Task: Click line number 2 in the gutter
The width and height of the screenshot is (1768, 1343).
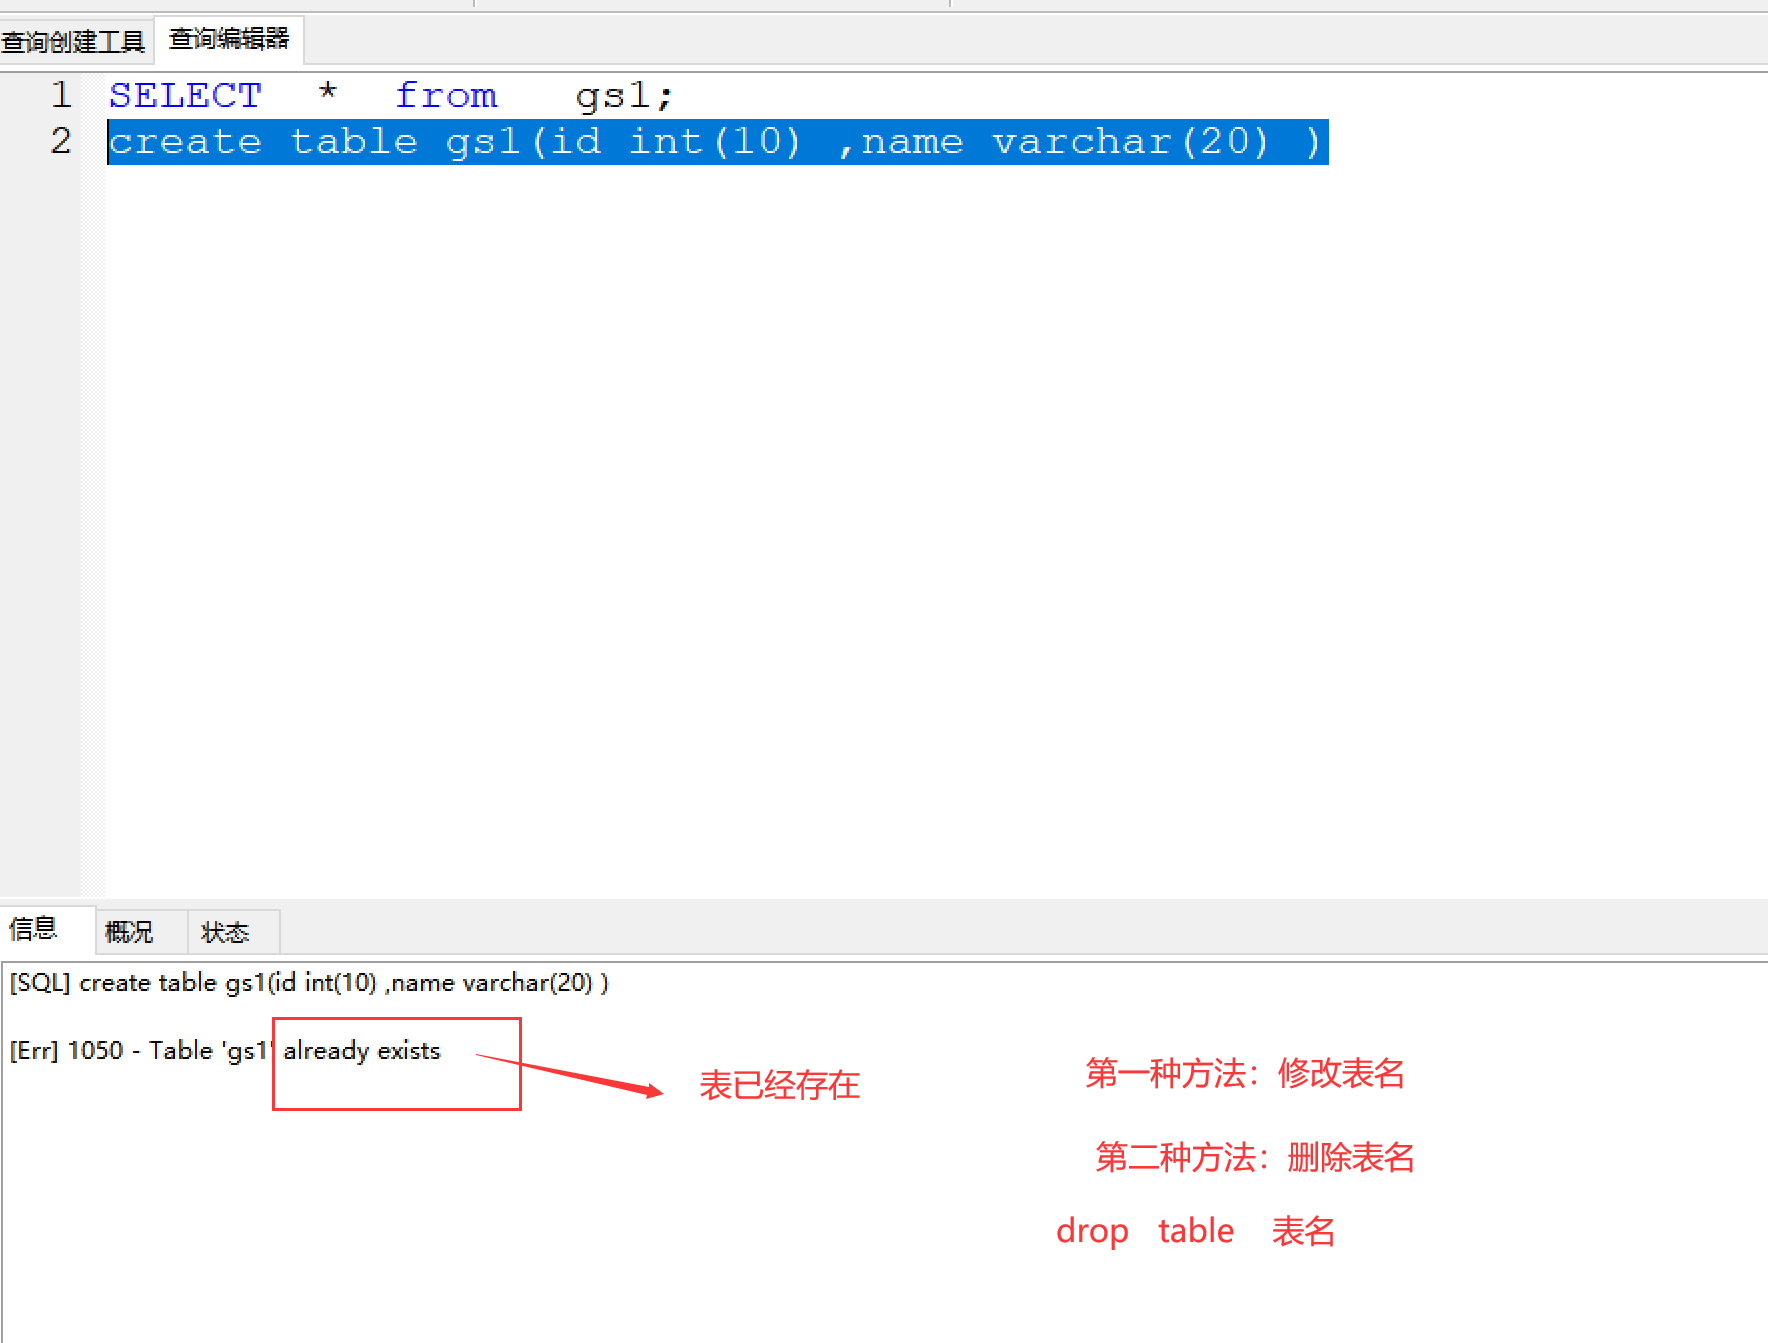Action: tap(61, 141)
